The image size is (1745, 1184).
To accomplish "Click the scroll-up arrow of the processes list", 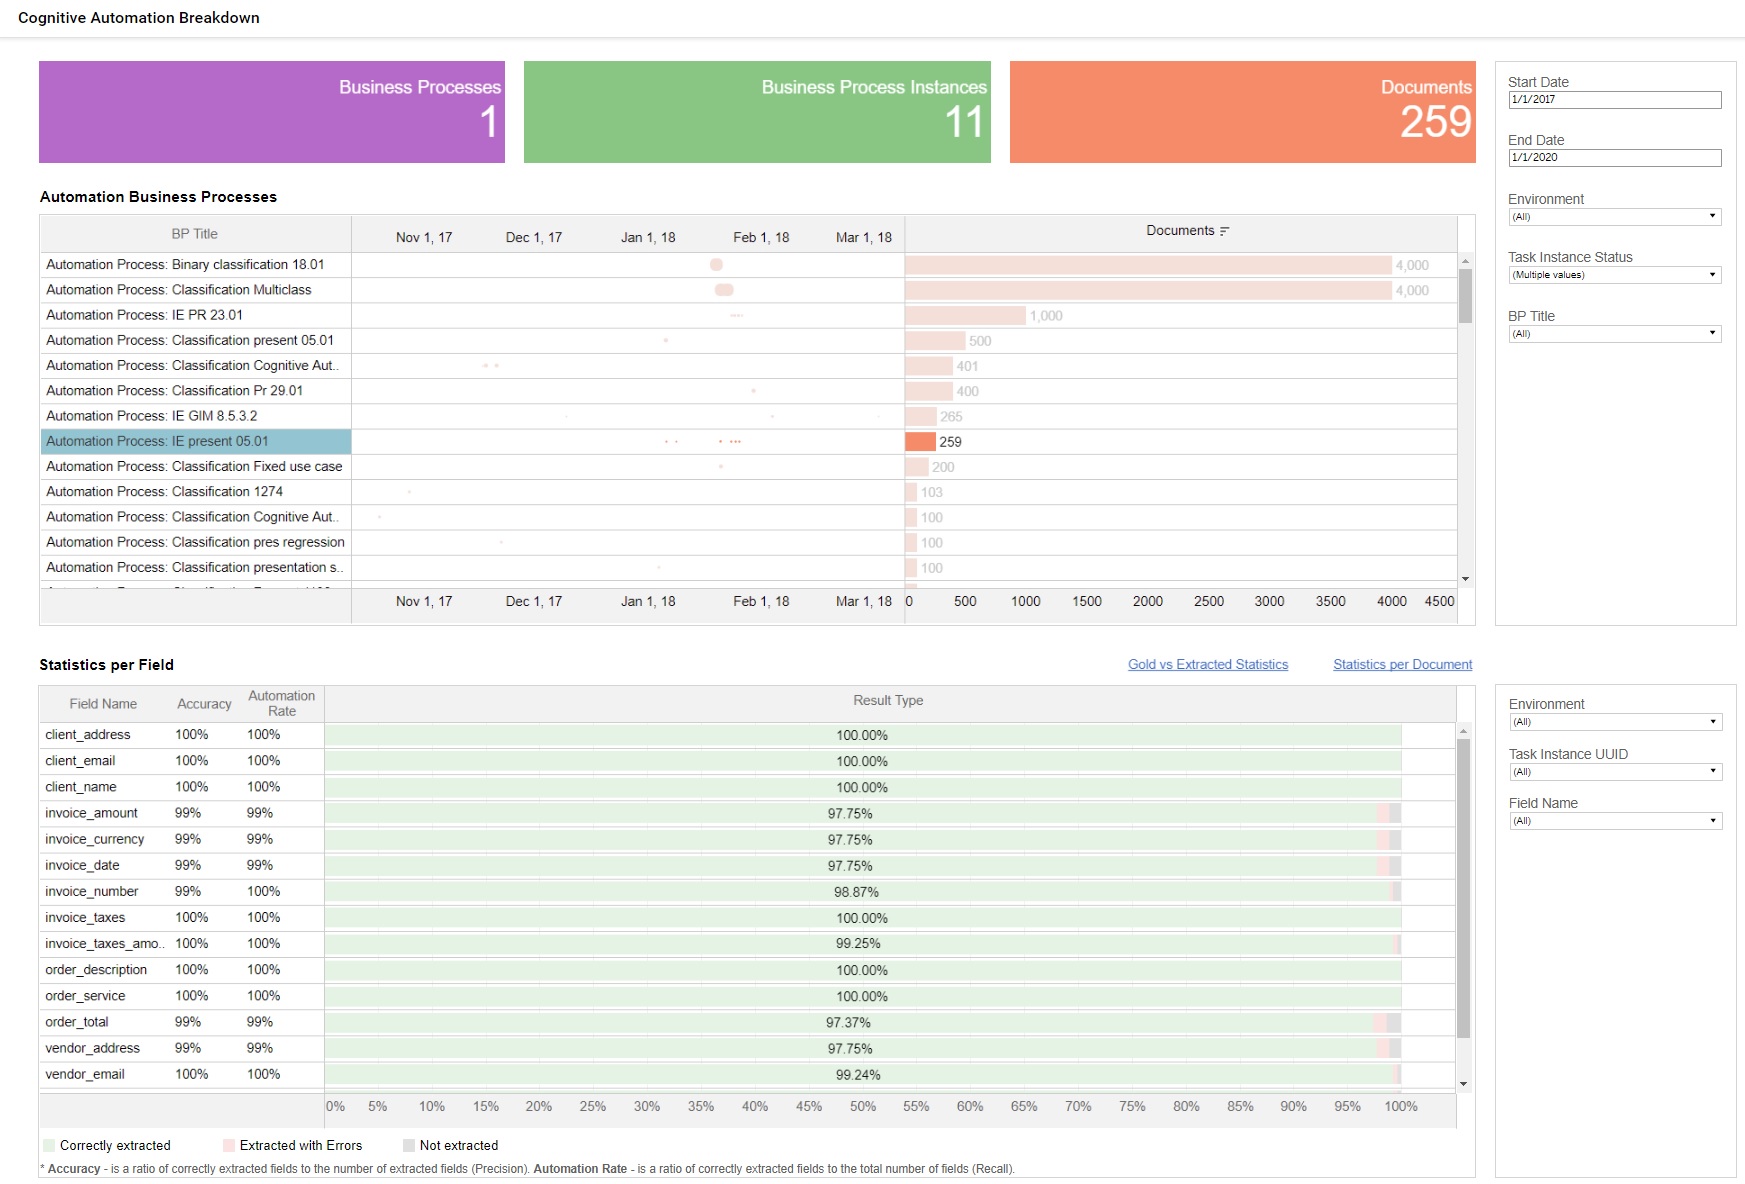I will tap(1465, 261).
